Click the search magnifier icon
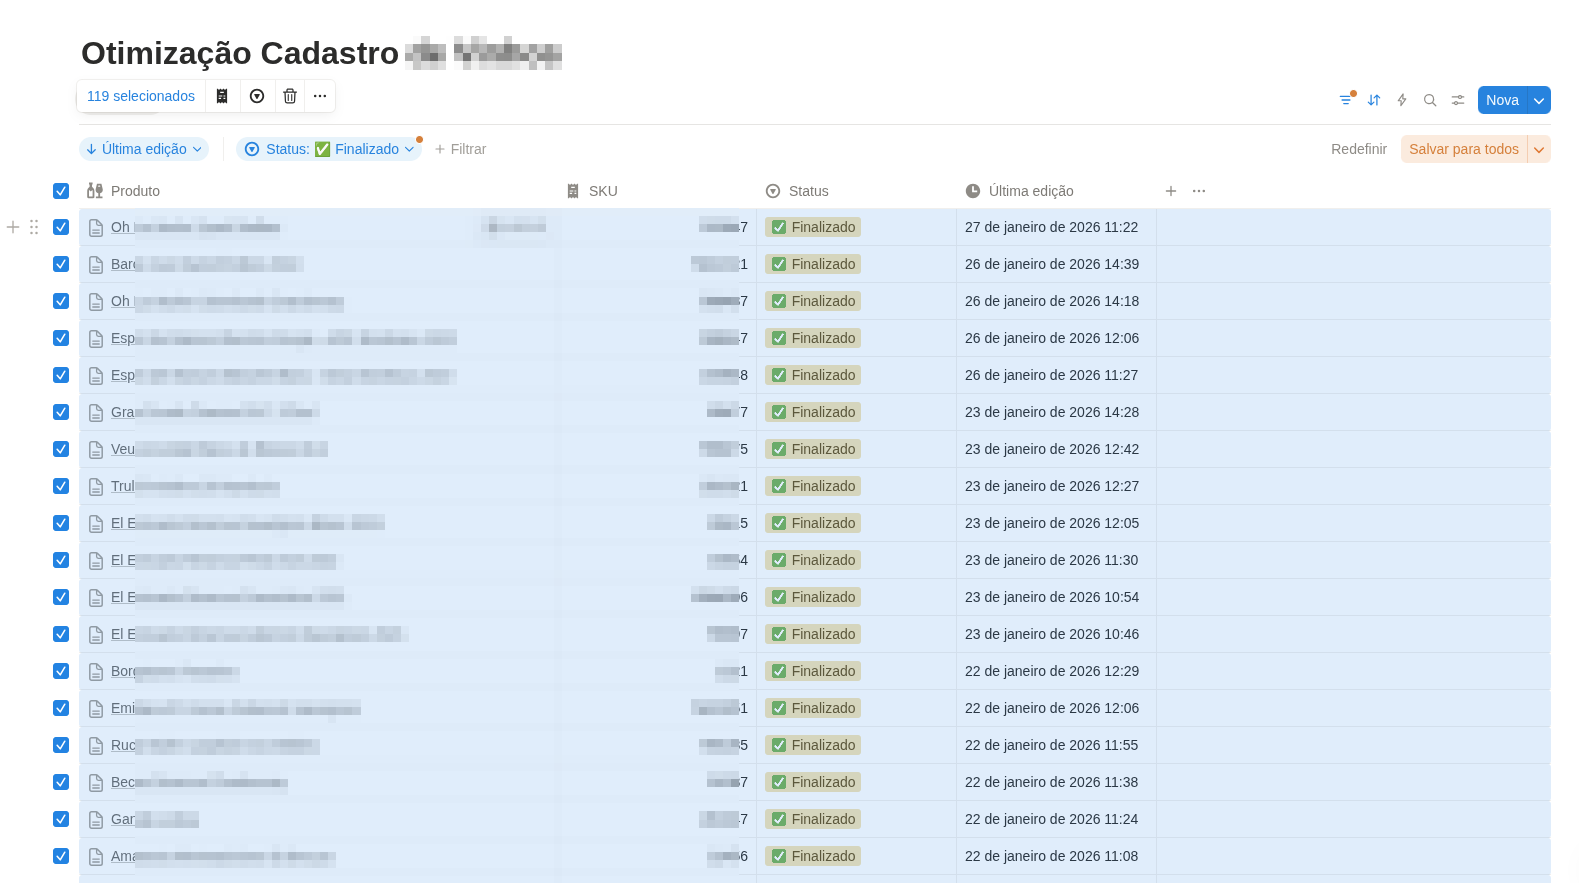 1430,100
